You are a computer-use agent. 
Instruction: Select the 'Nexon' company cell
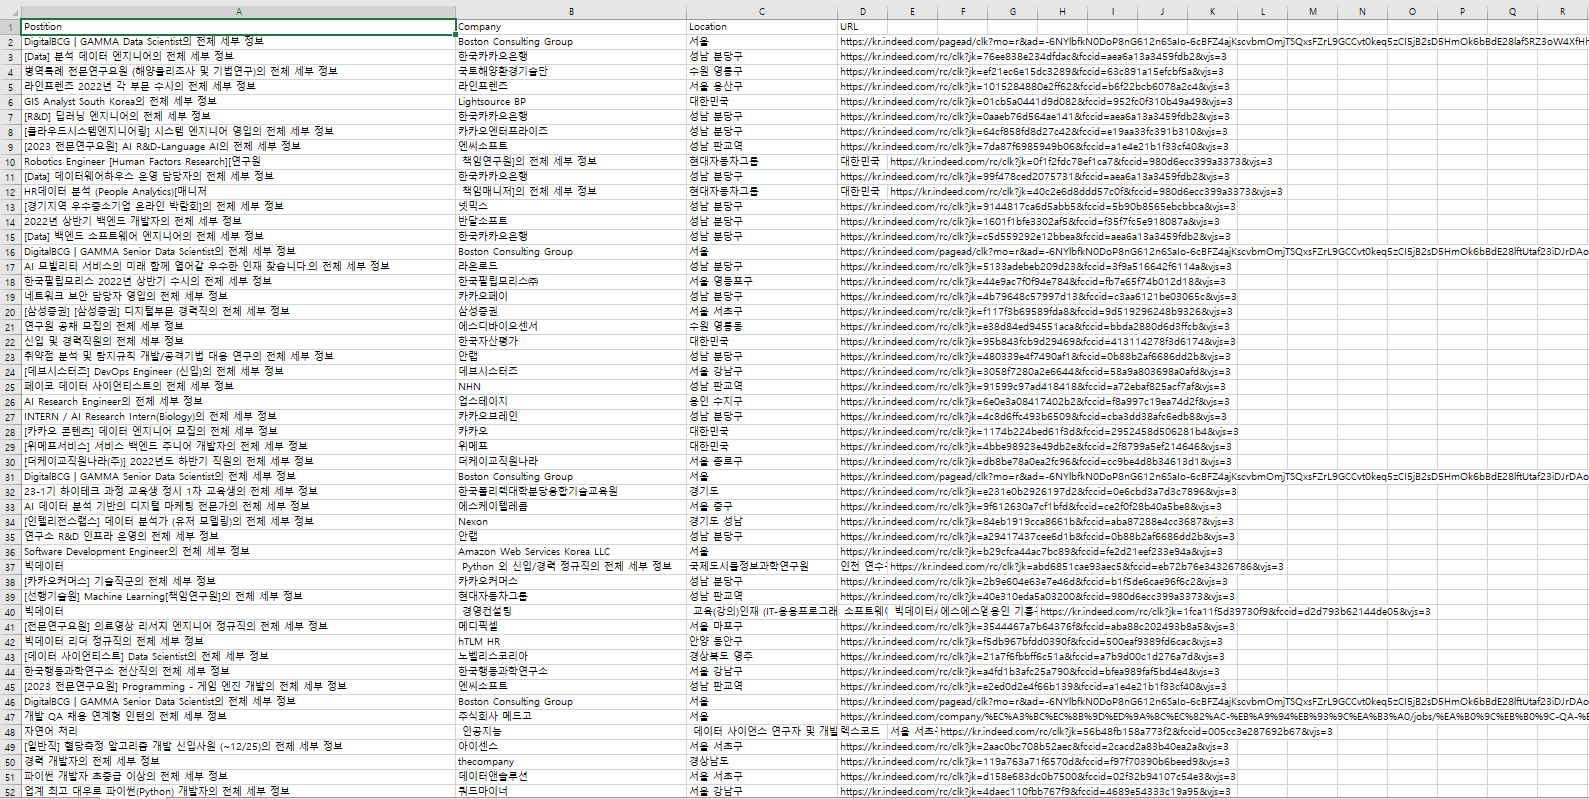coord(571,522)
